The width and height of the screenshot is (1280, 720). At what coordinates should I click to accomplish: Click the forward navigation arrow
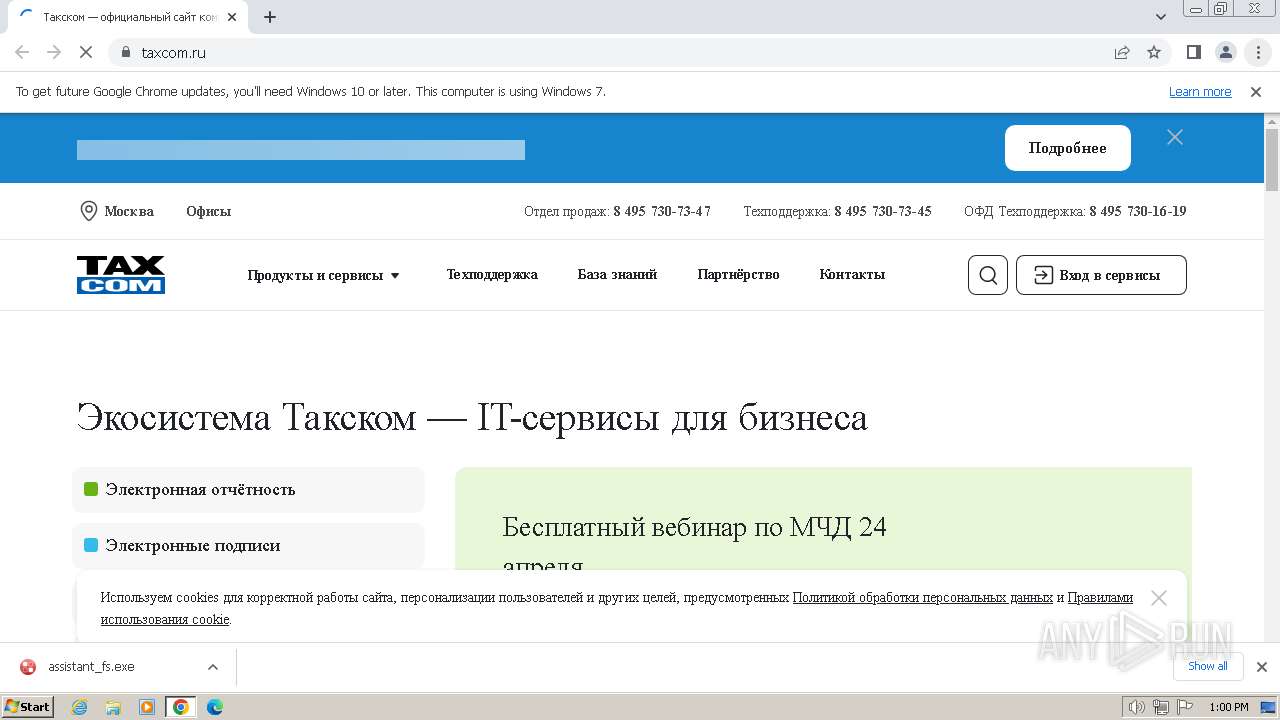[54, 52]
